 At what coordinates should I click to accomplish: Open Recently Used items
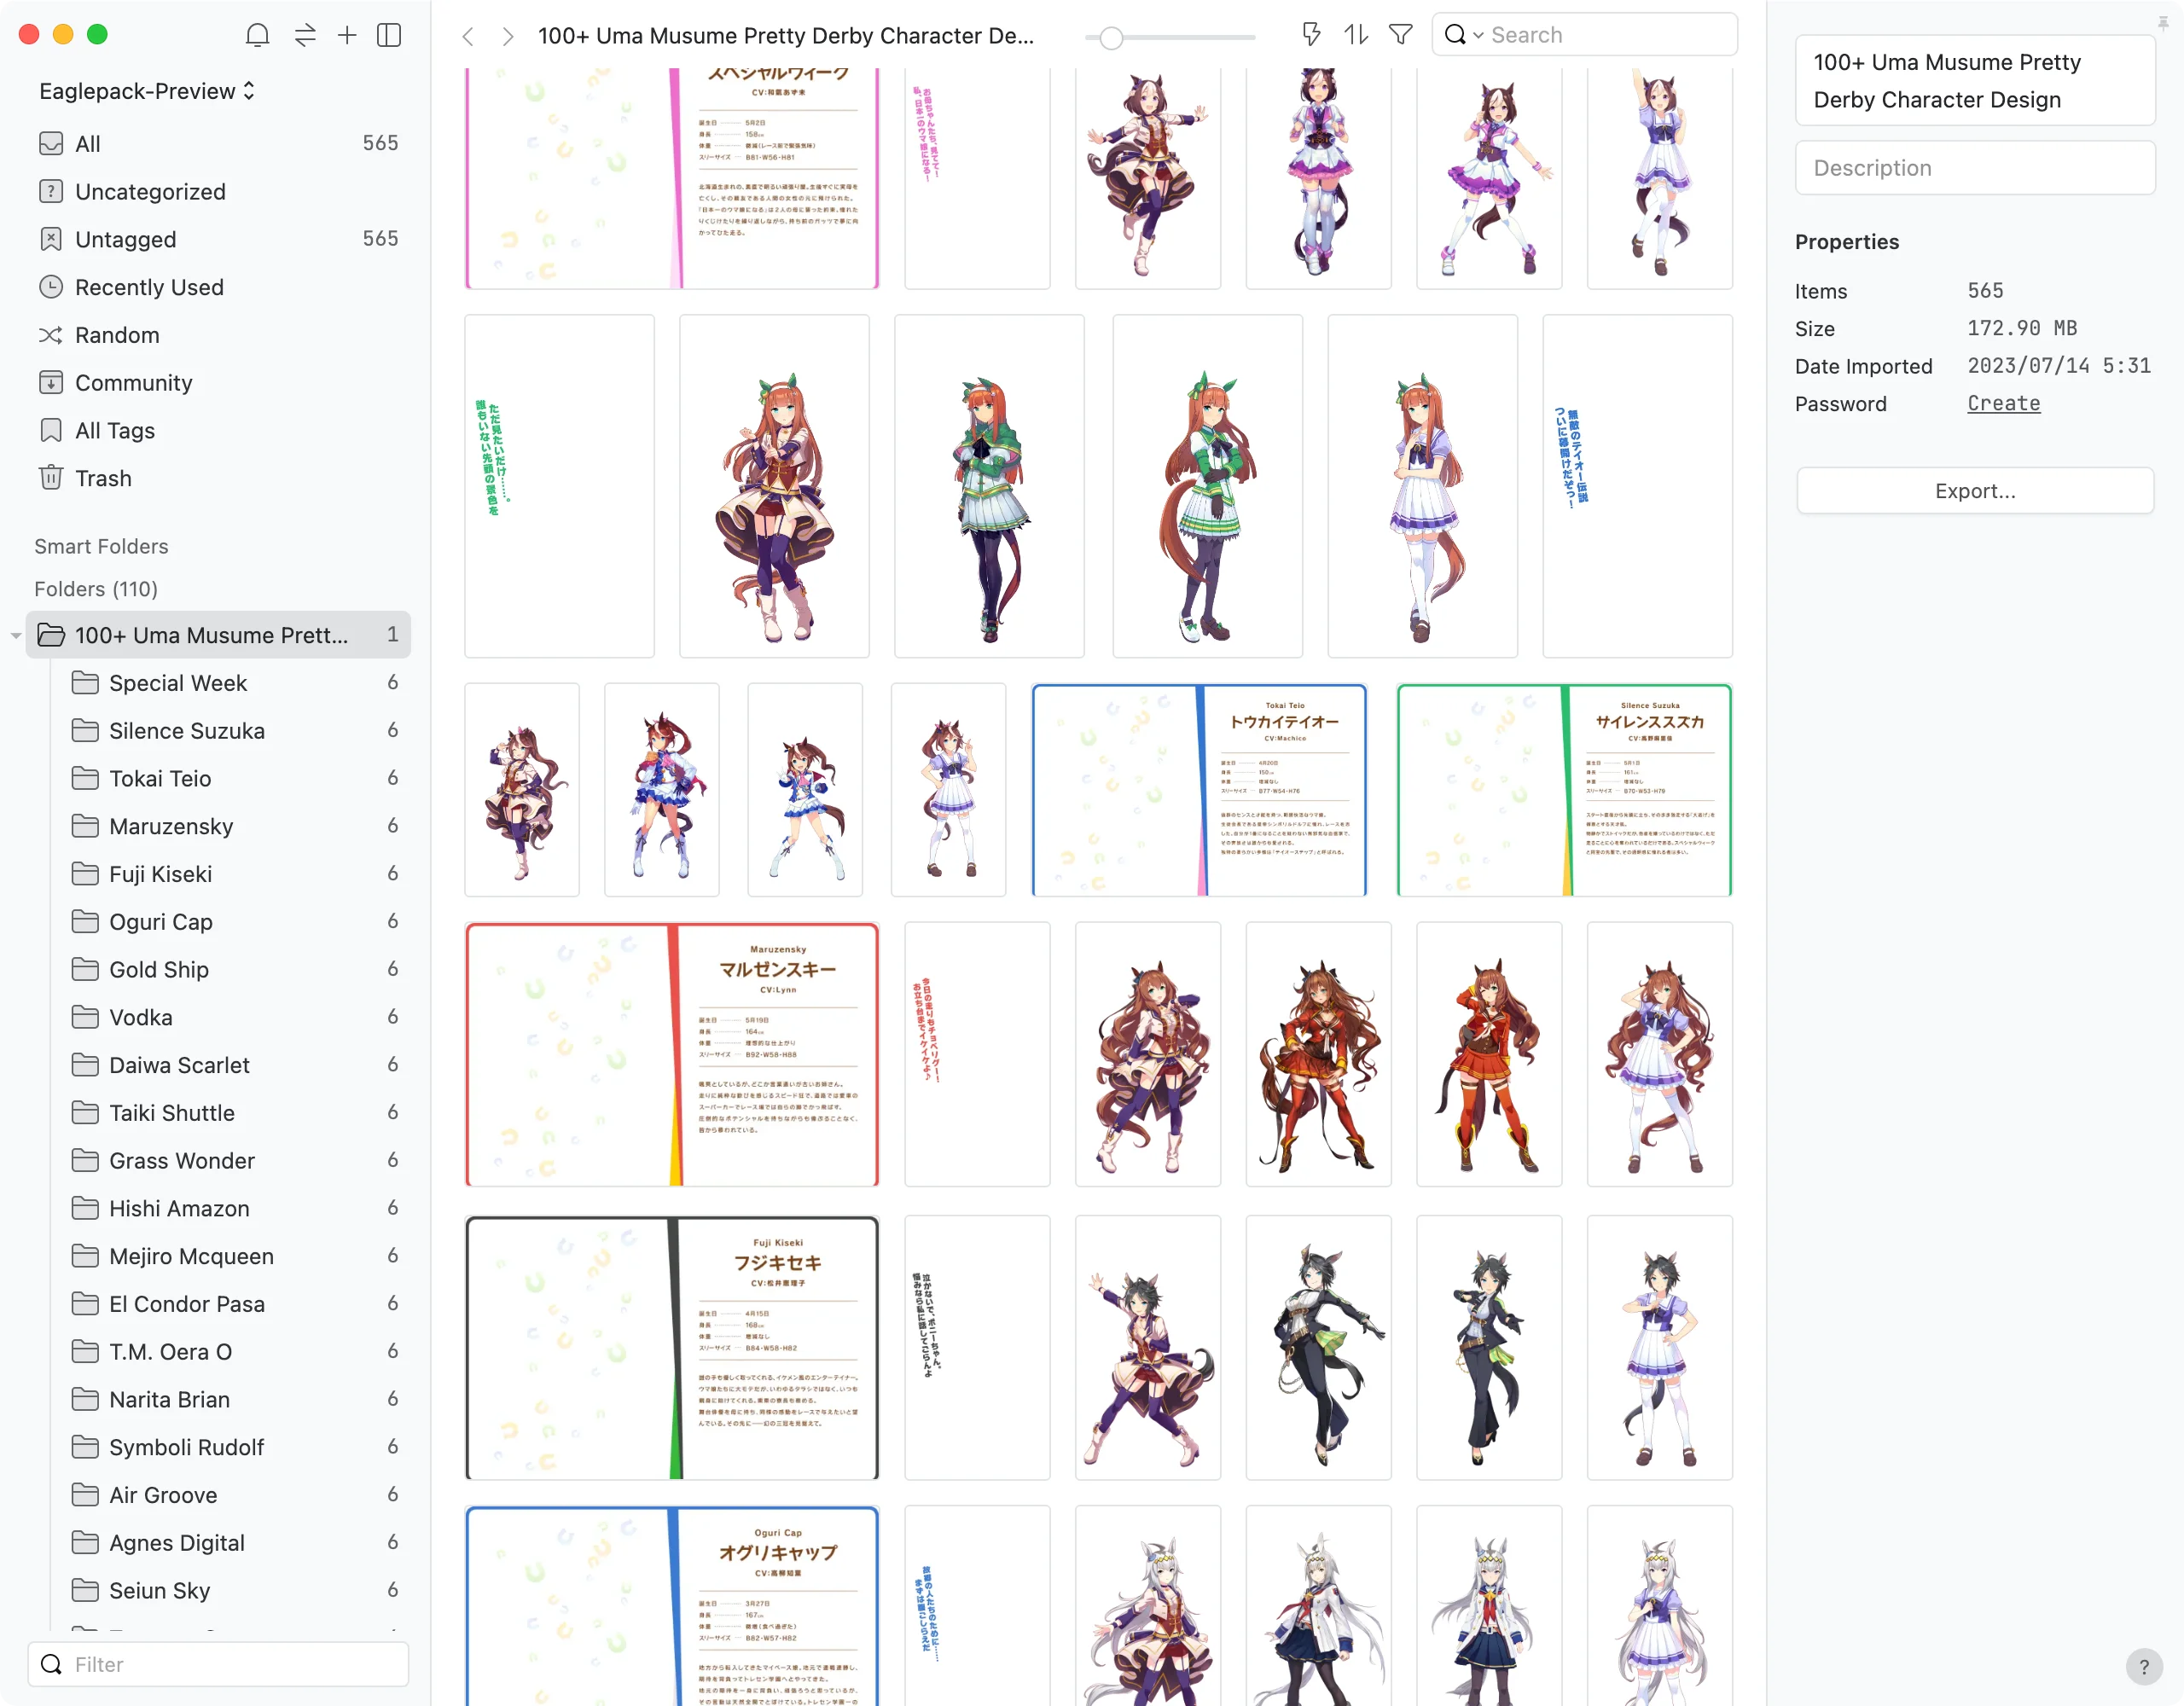[x=218, y=287]
